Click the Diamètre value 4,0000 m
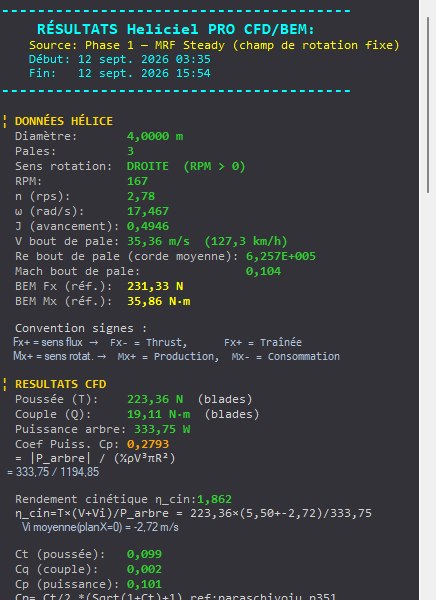This screenshot has height=600, width=436. (x=155, y=136)
